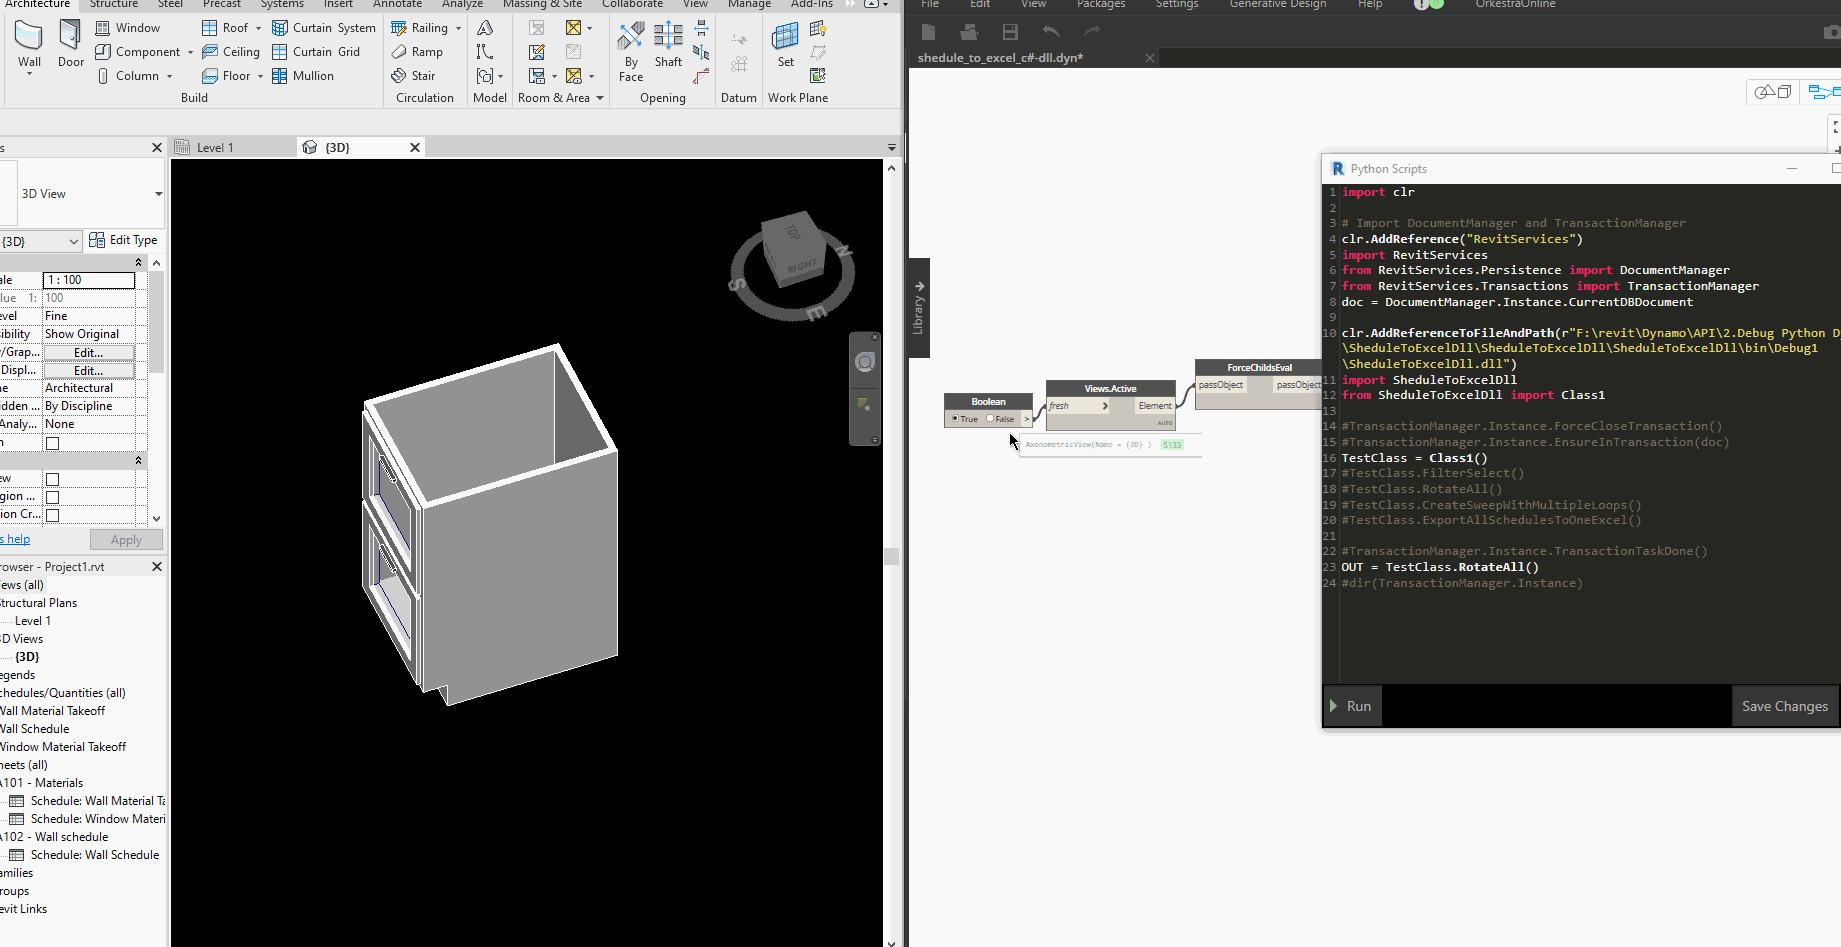Click the Stair tool icon
1841x947 pixels.
[x=399, y=76]
